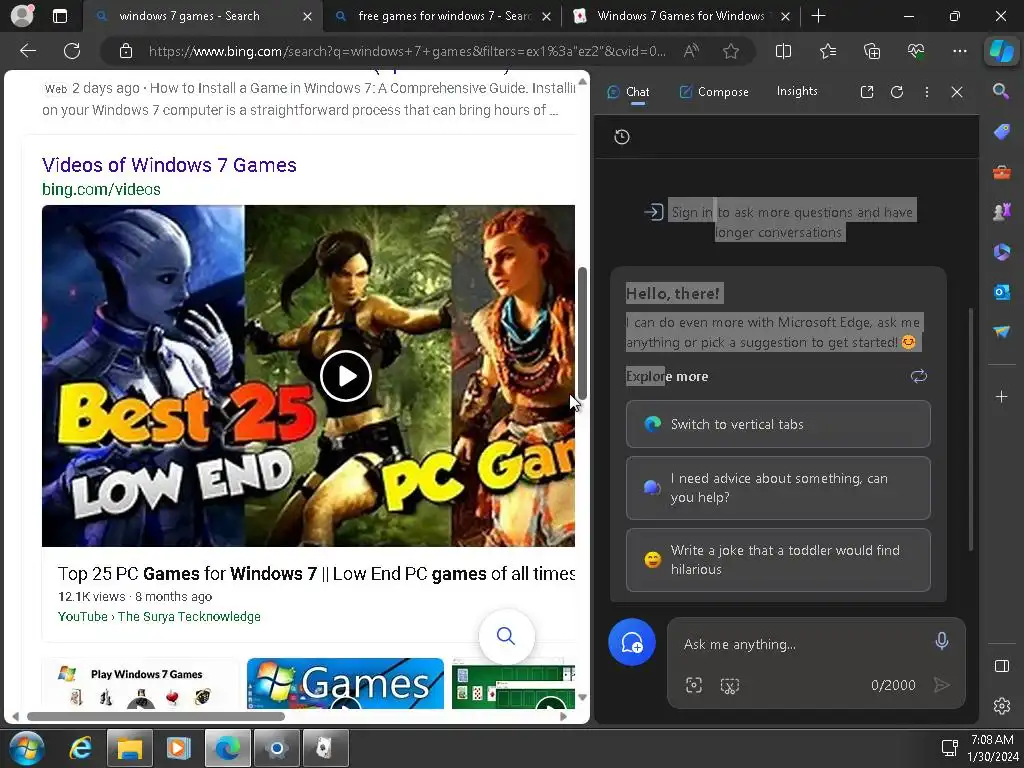The image size is (1024, 768).
Task: Open sidebar Search icon
Action: pos(1001,91)
